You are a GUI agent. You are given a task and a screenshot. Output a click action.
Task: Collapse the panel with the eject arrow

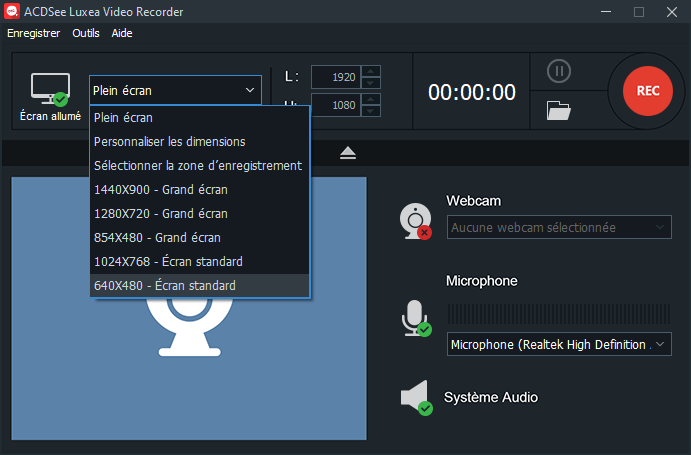pos(347,152)
